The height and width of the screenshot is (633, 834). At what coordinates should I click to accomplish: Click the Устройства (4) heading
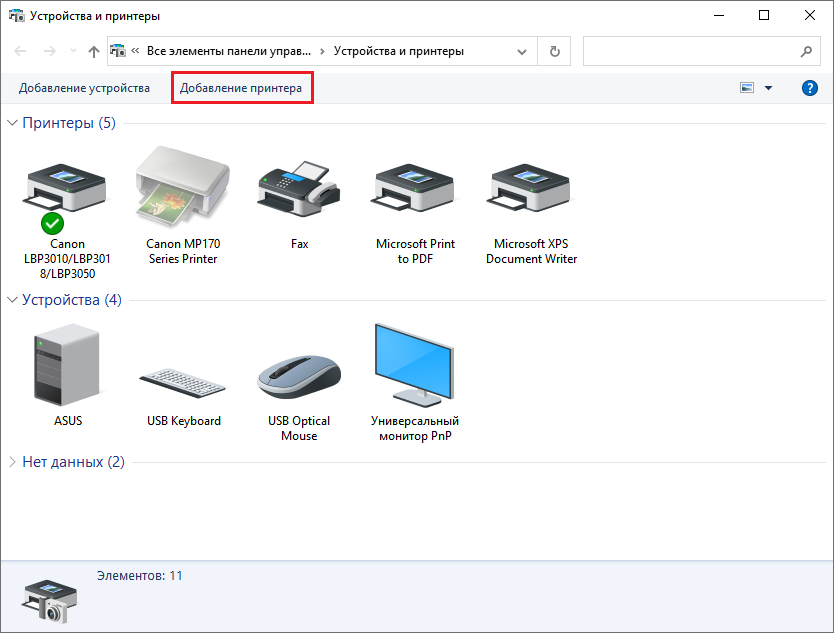click(x=72, y=300)
